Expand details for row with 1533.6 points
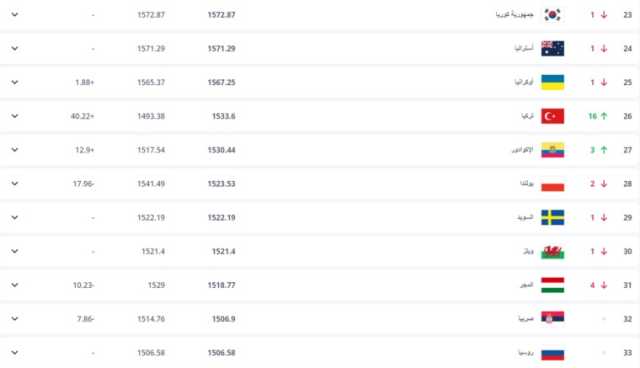The image size is (640, 368). [15, 116]
